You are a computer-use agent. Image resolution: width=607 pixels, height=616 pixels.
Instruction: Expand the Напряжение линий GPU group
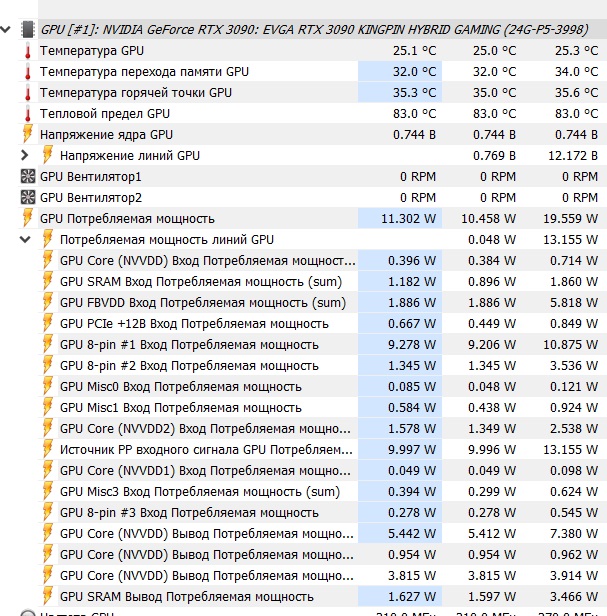coord(24,156)
